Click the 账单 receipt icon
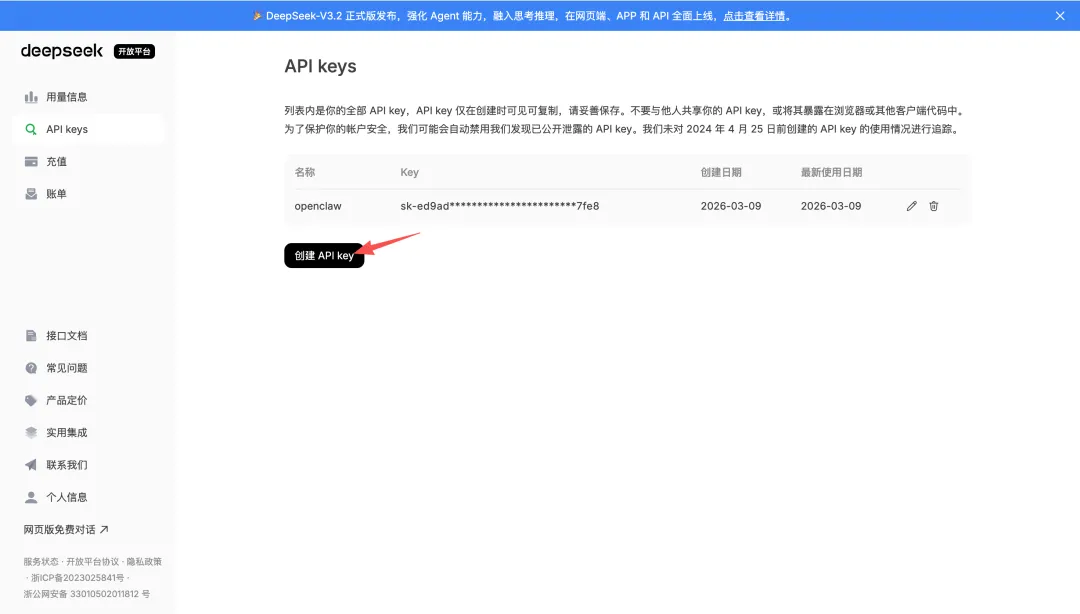The height and width of the screenshot is (614, 1080). tap(31, 194)
